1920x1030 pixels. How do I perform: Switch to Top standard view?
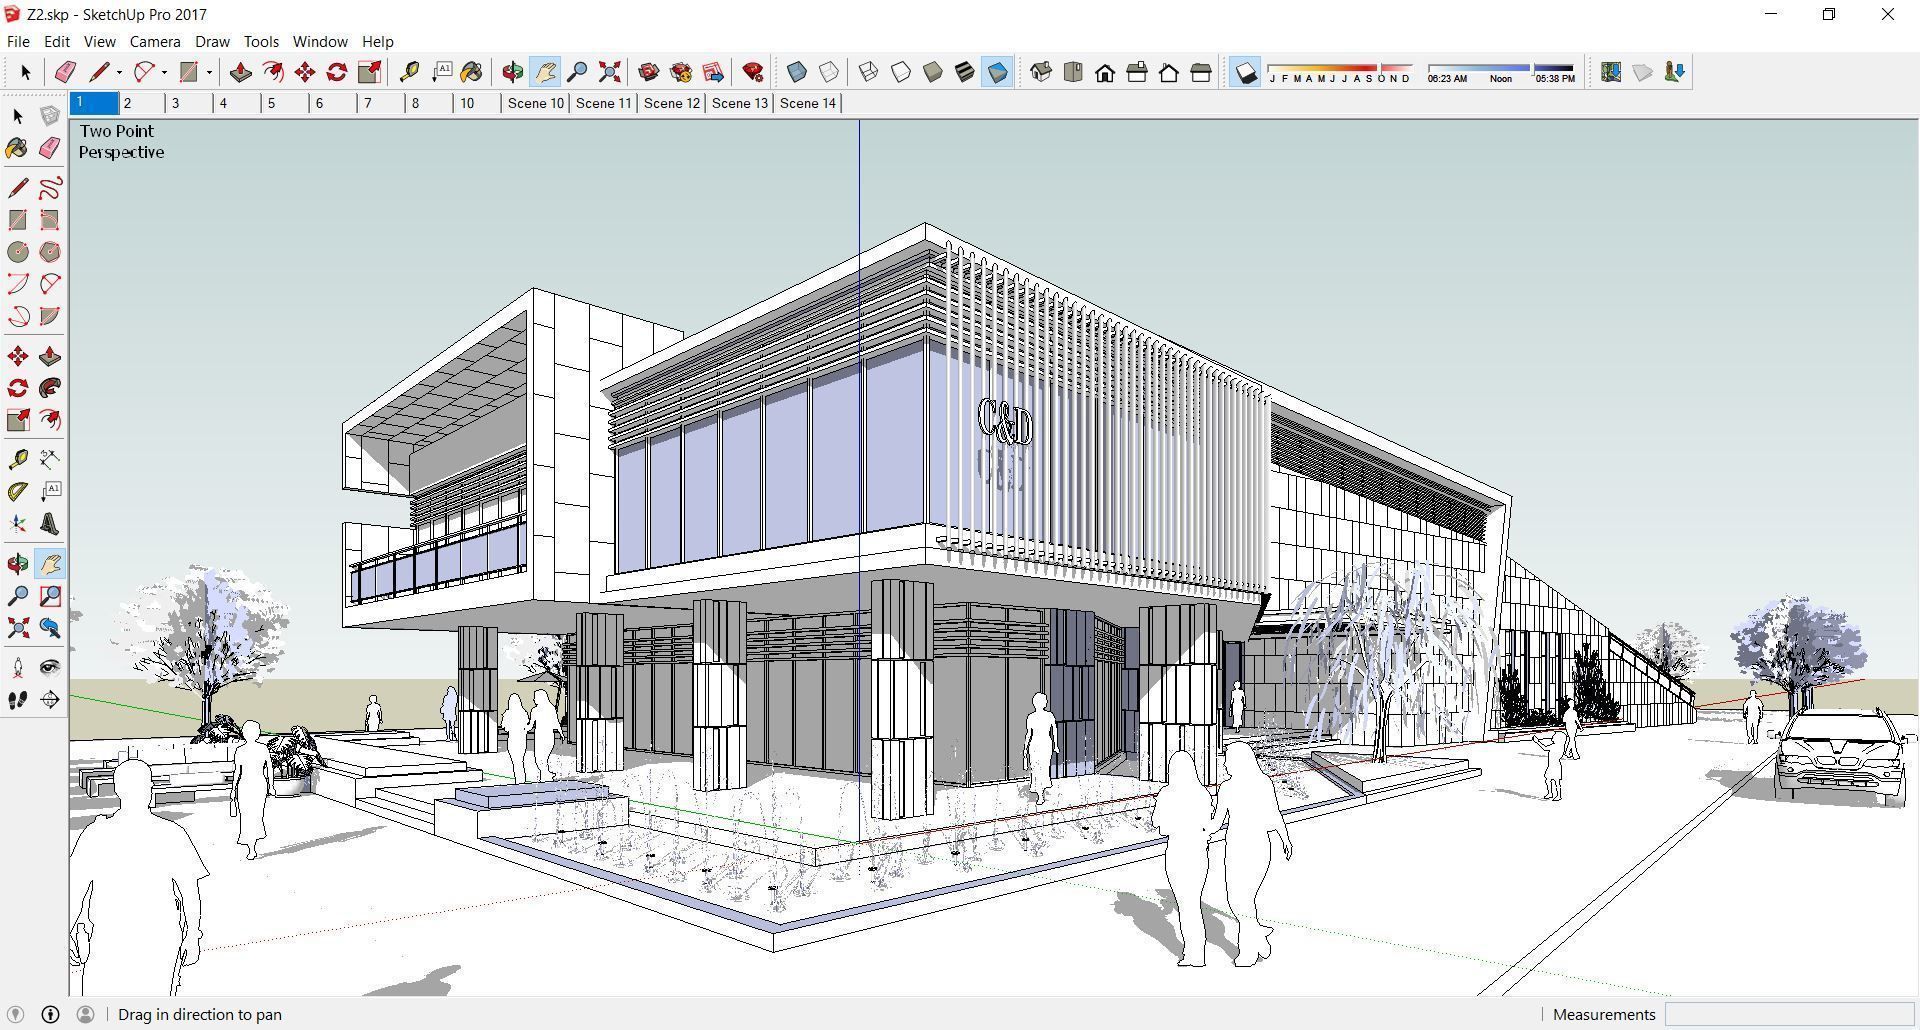click(x=1073, y=72)
